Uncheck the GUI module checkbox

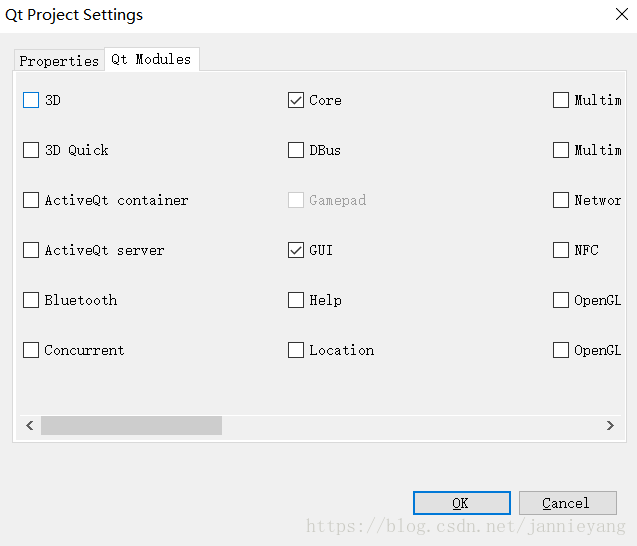click(x=296, y=250)
